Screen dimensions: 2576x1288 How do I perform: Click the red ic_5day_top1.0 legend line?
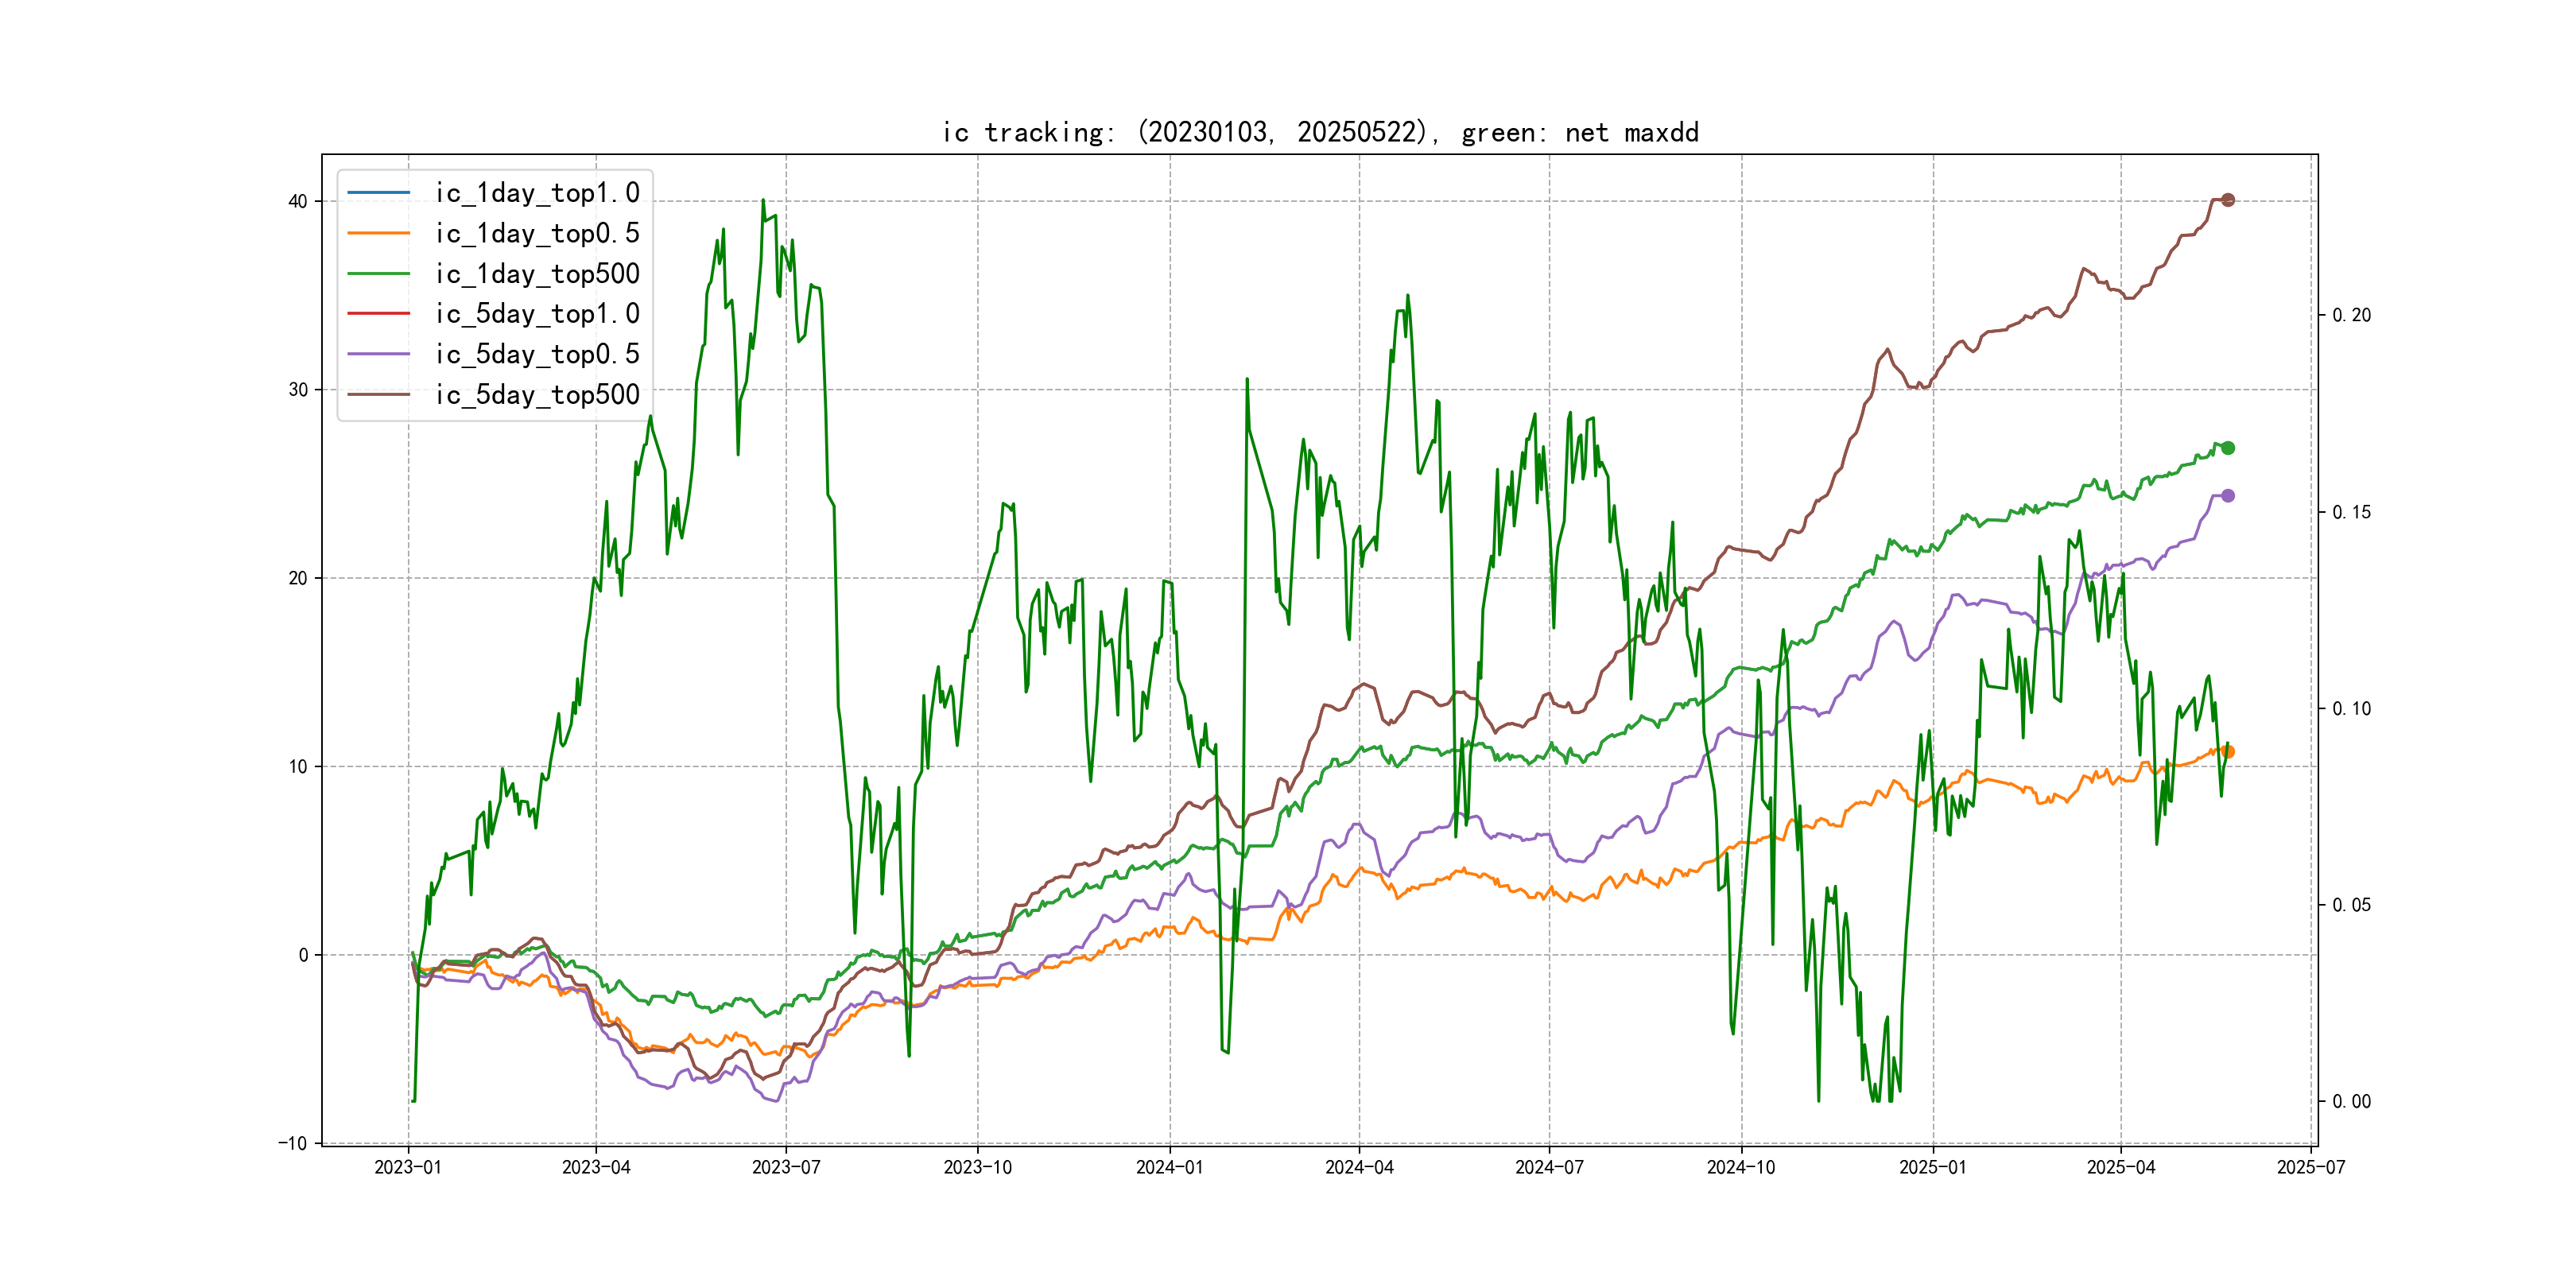pos(379,314)
